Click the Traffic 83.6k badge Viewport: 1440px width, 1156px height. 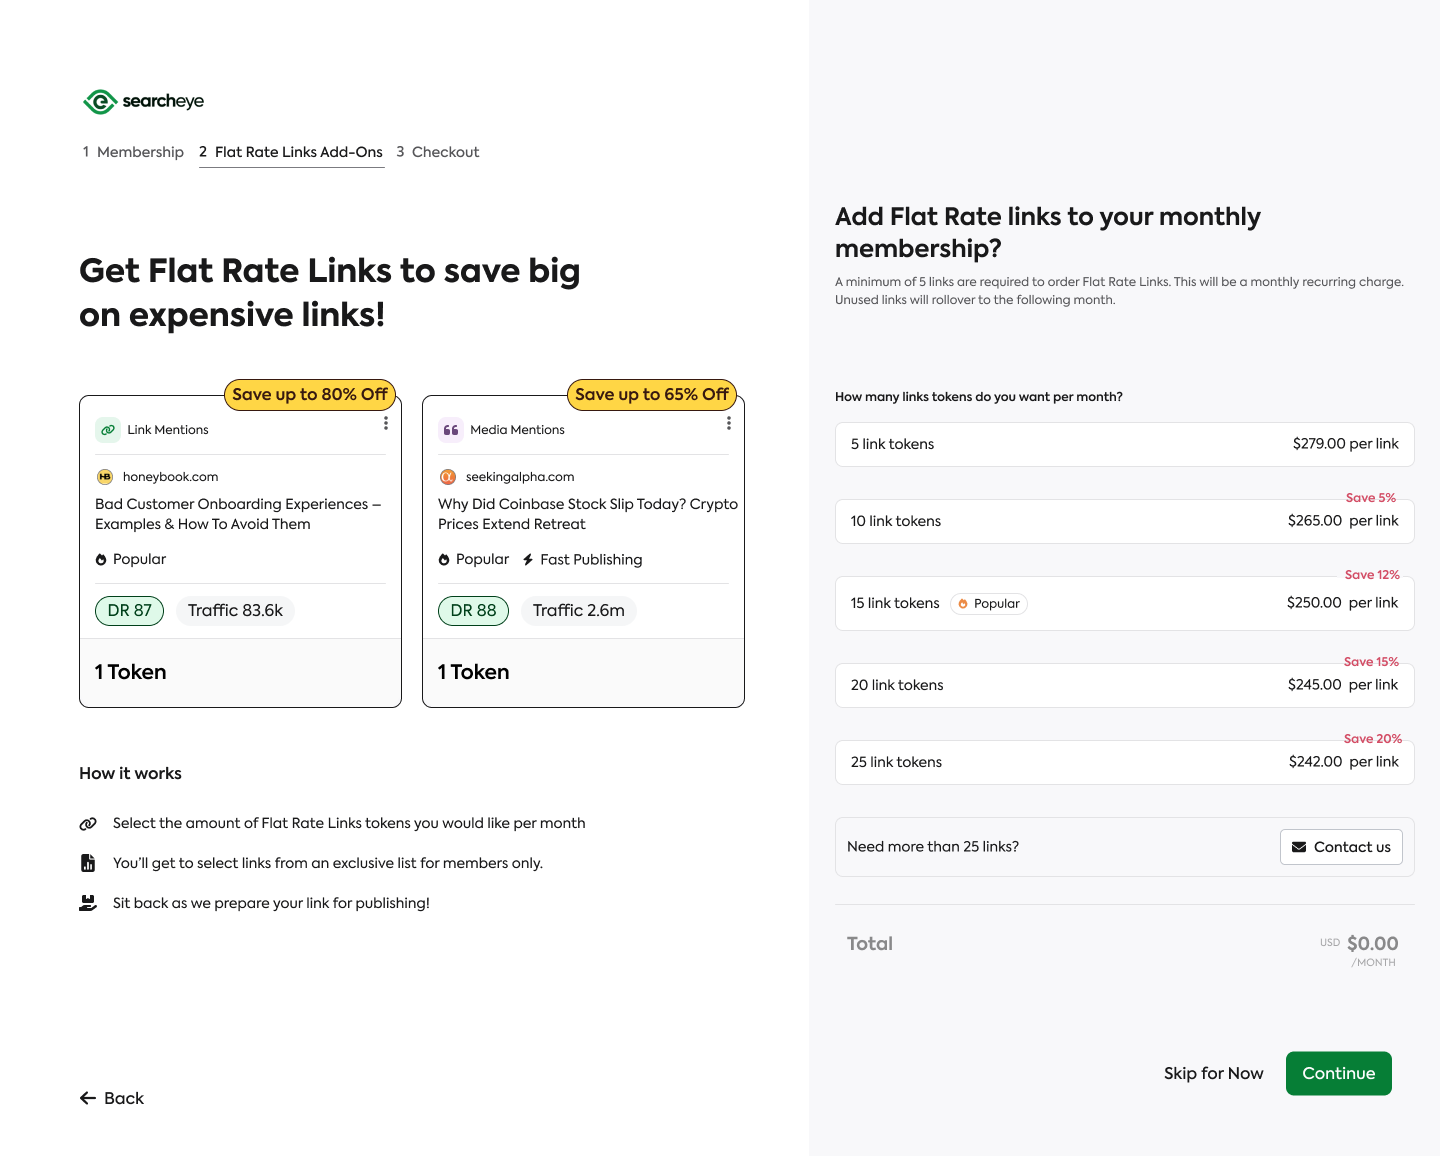coord(235,611)
